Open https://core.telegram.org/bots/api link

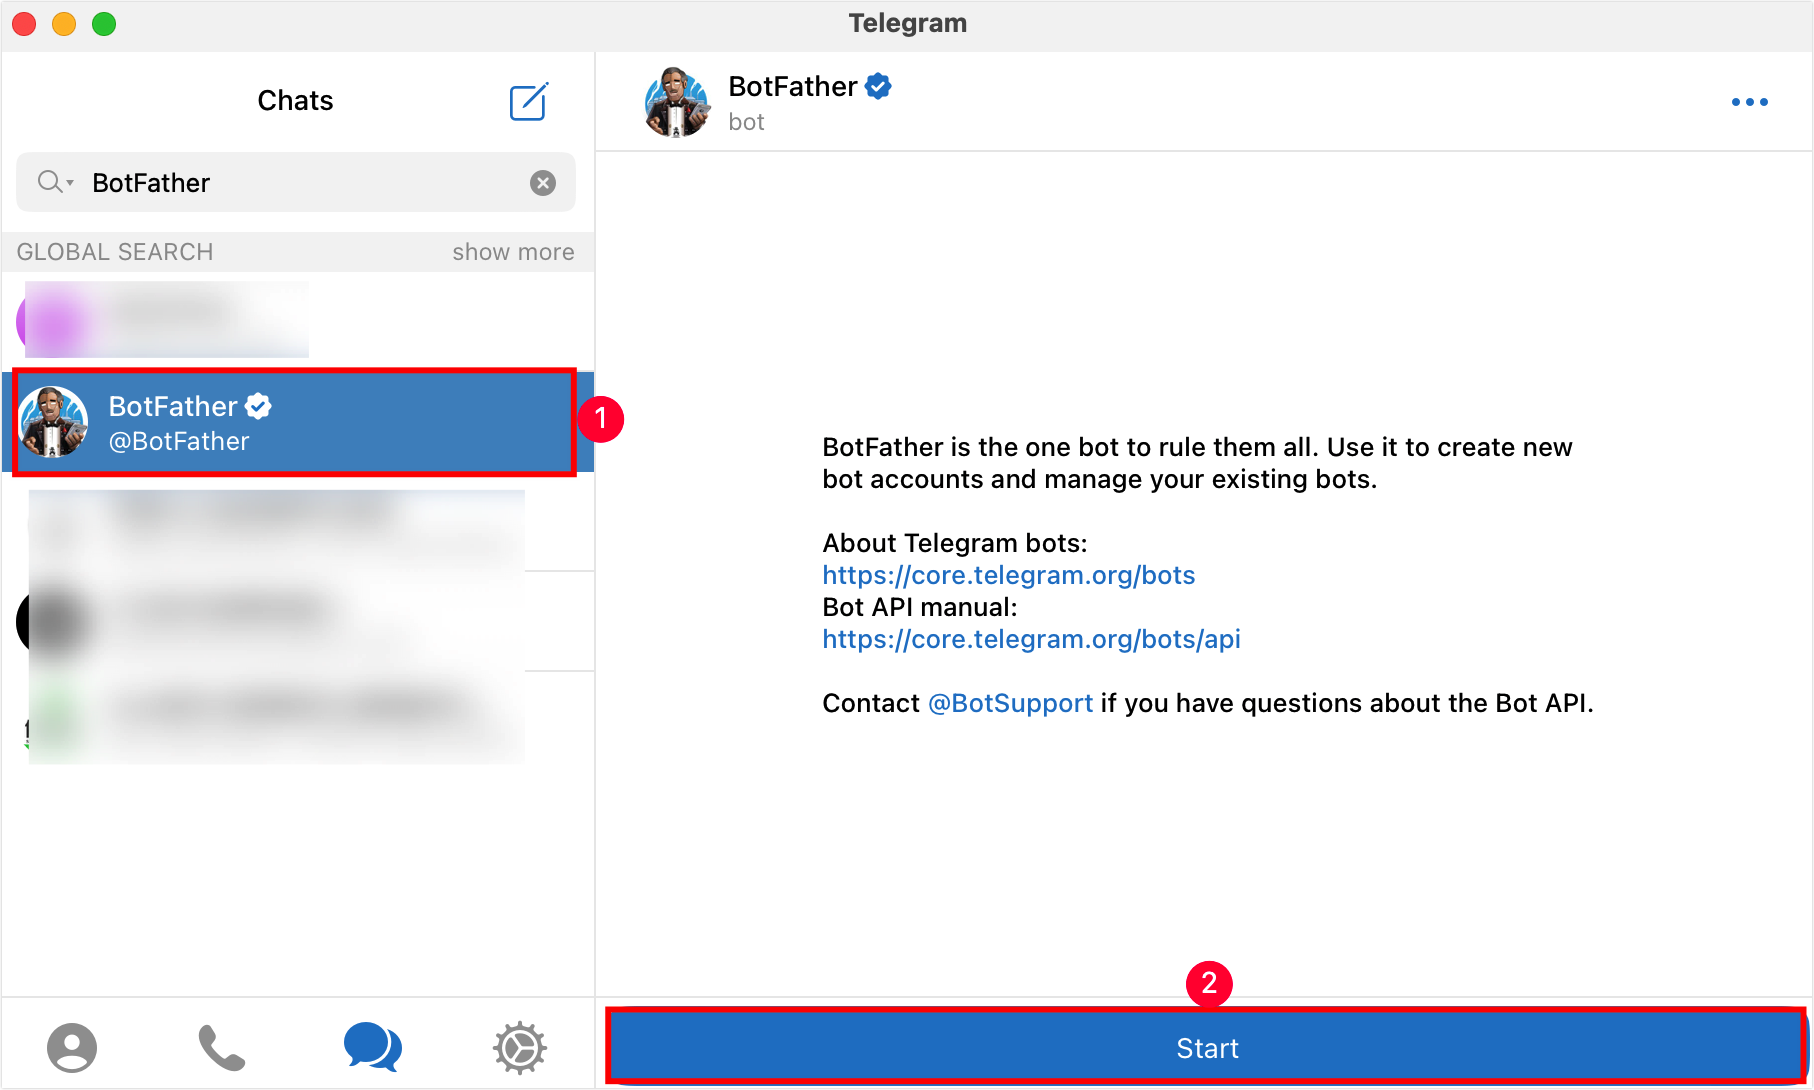pyautogui.click(x=1031, y=639)
